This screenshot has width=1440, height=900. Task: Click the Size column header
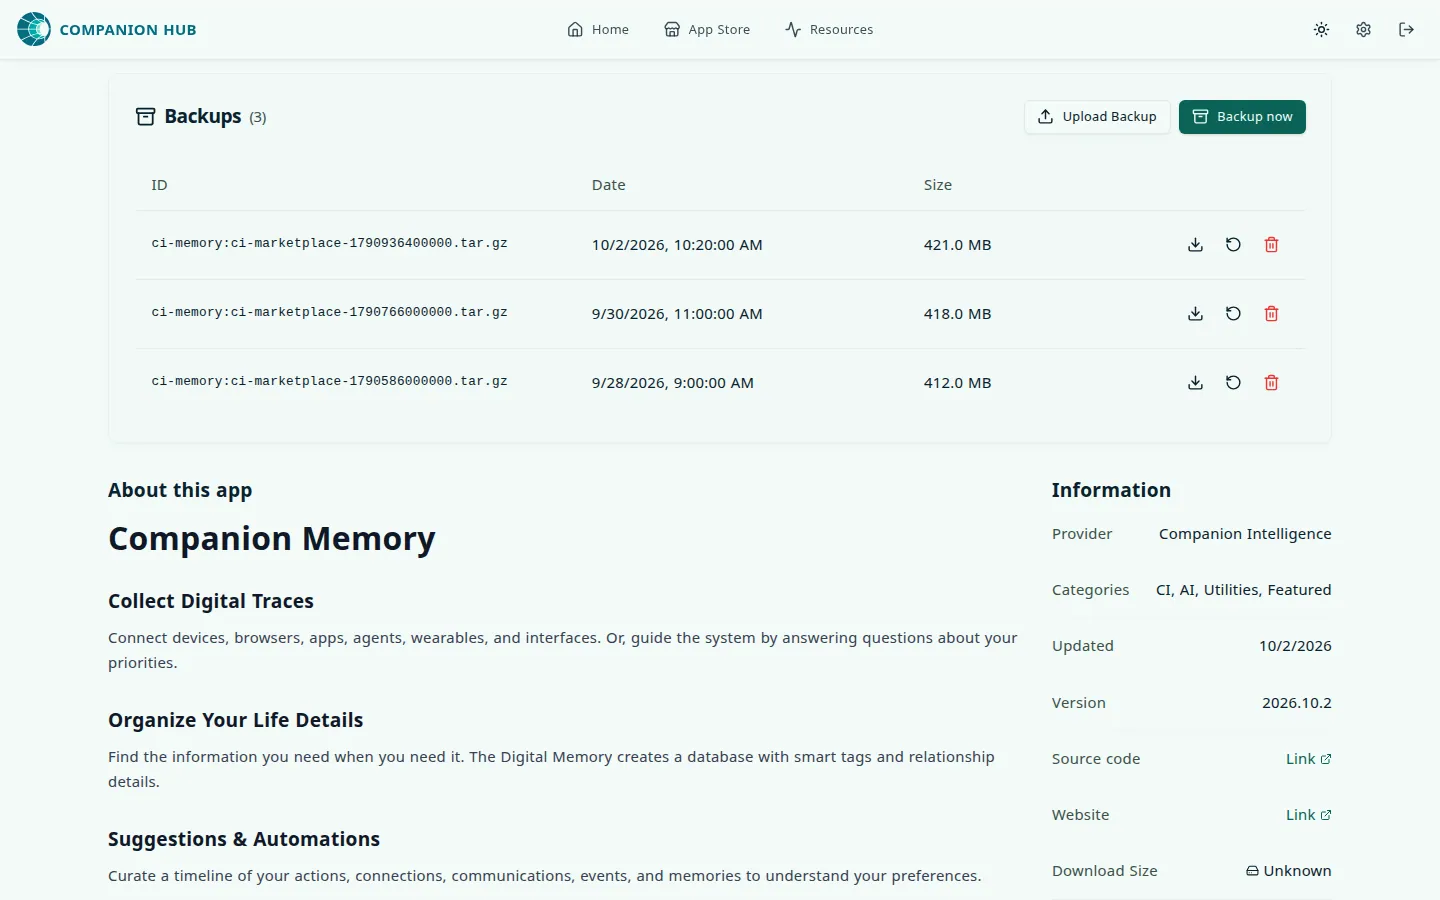click(x=938, y=185)
